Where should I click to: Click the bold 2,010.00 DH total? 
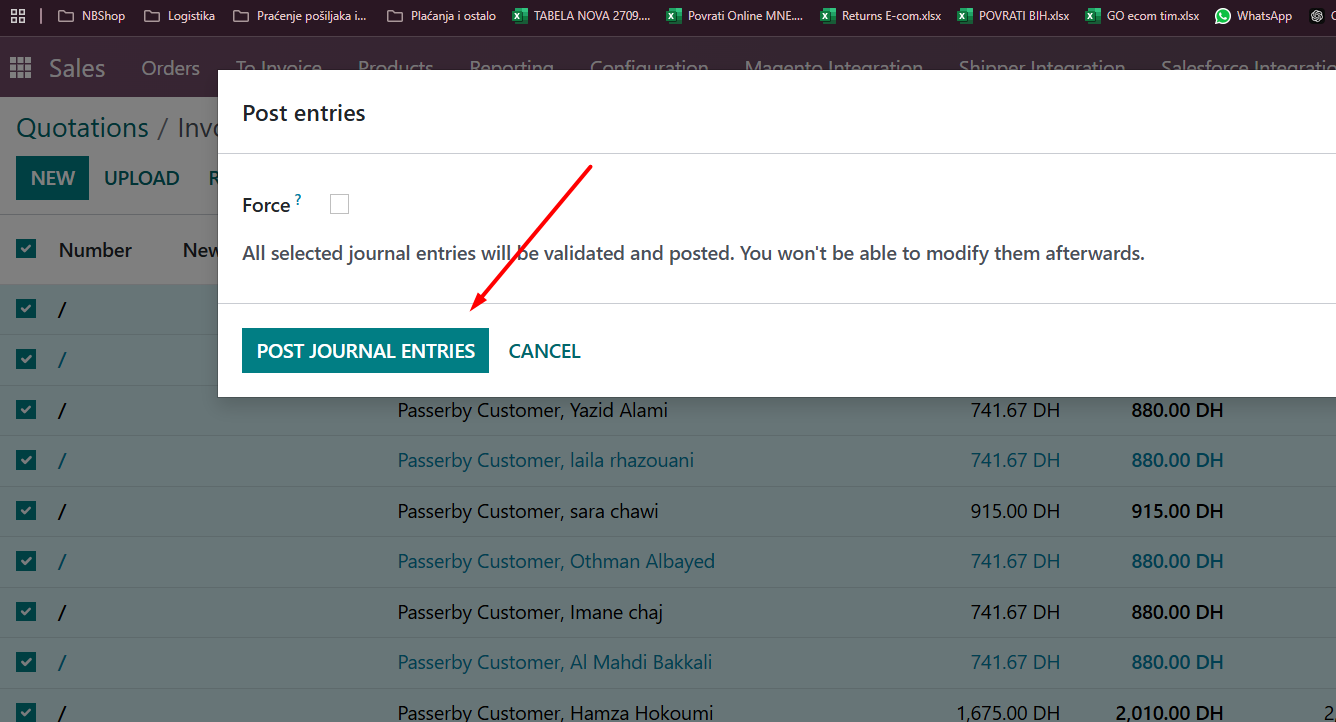(1169, 712)
